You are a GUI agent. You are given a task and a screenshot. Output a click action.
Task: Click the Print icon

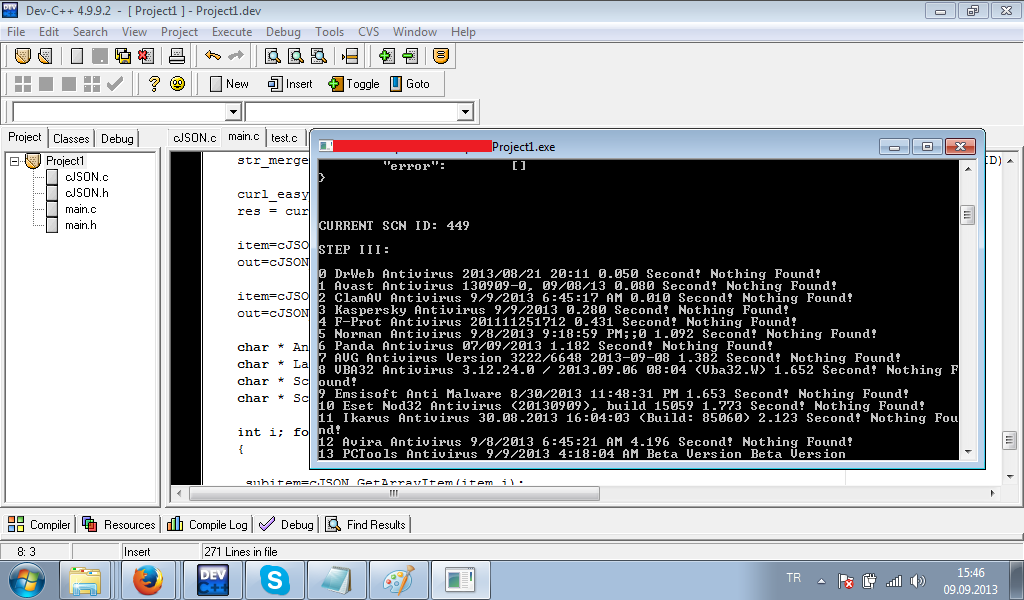coord(177,56)
